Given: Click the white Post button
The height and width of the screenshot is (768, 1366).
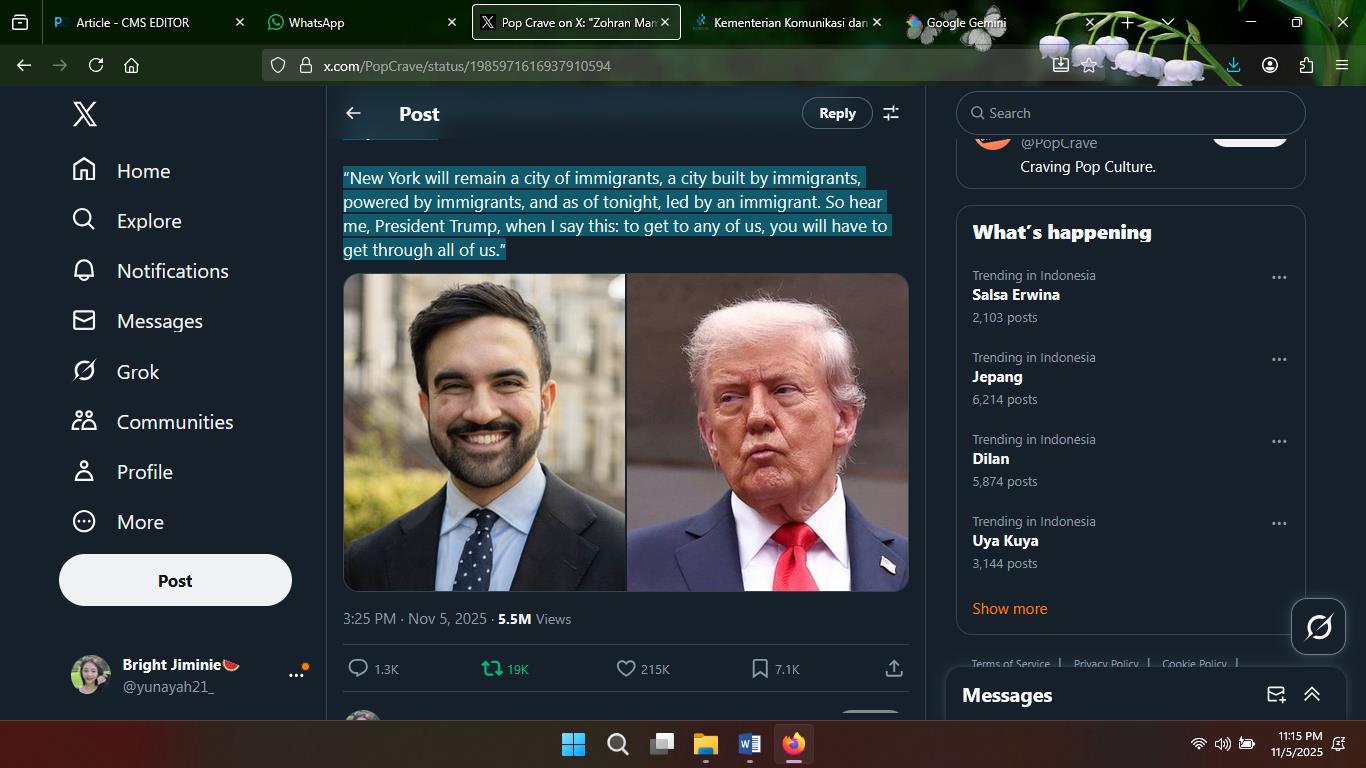Looking at the screenshot, I should click(x=175, y=580).
